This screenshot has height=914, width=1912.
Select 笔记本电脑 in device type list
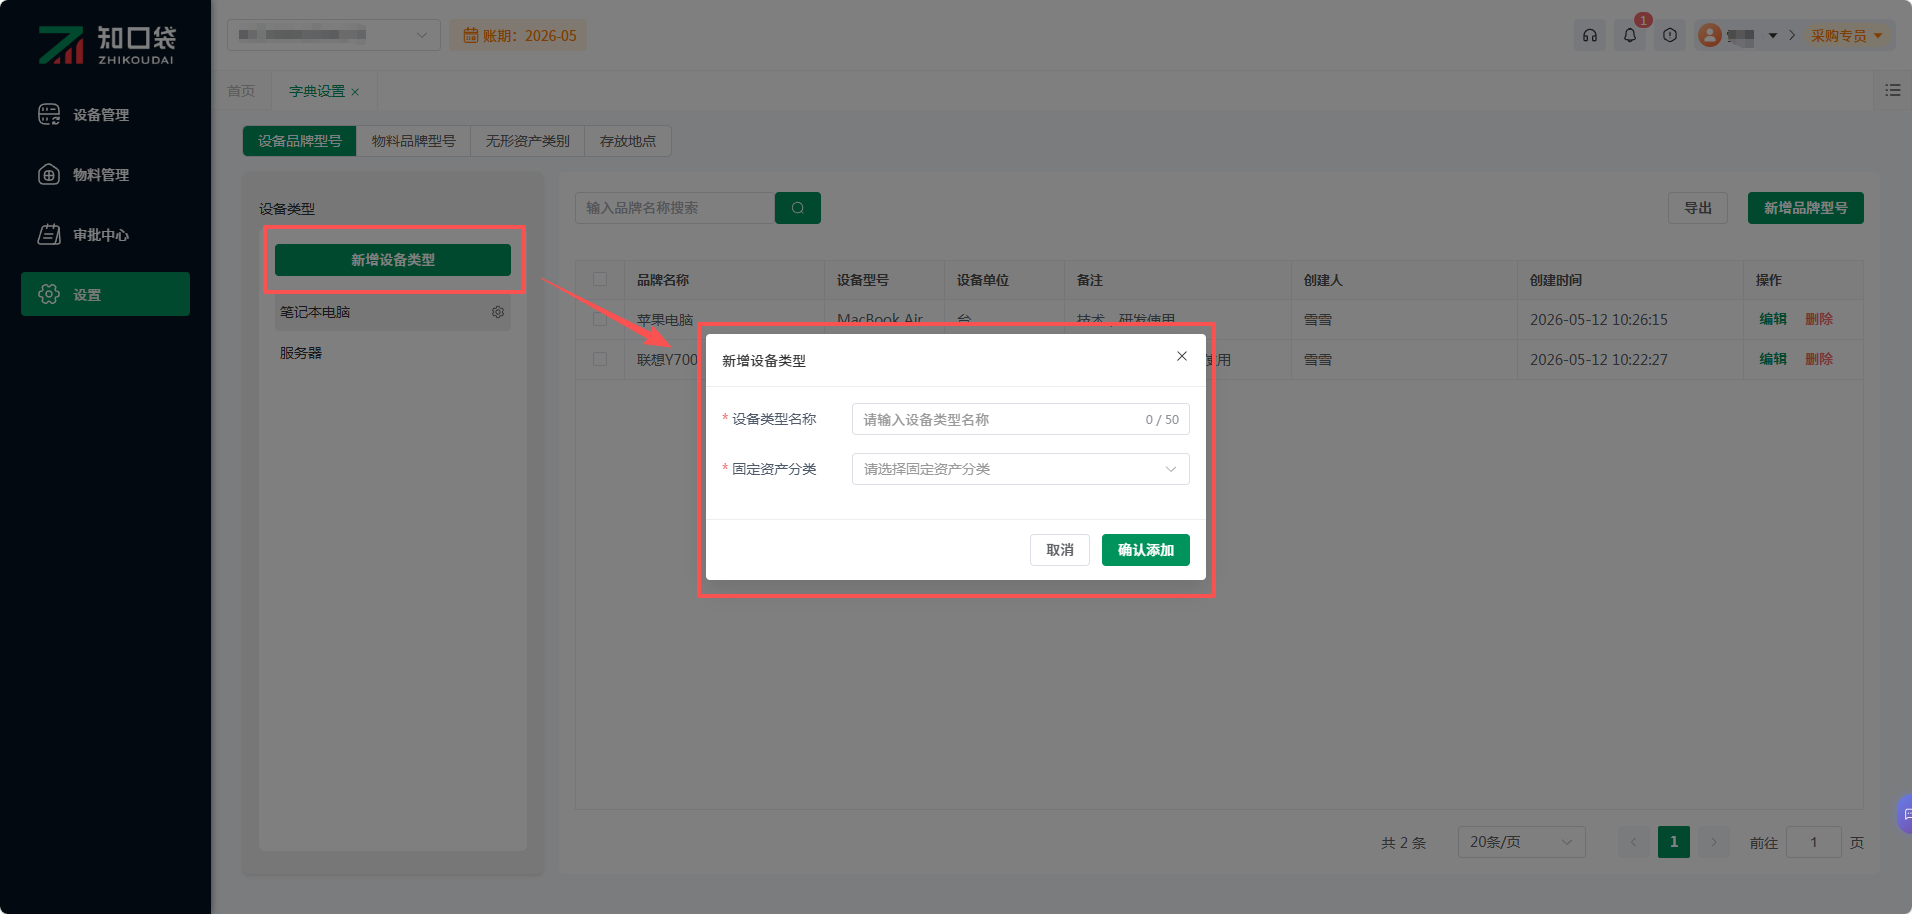pyautogui.click(x=393, y=312)
